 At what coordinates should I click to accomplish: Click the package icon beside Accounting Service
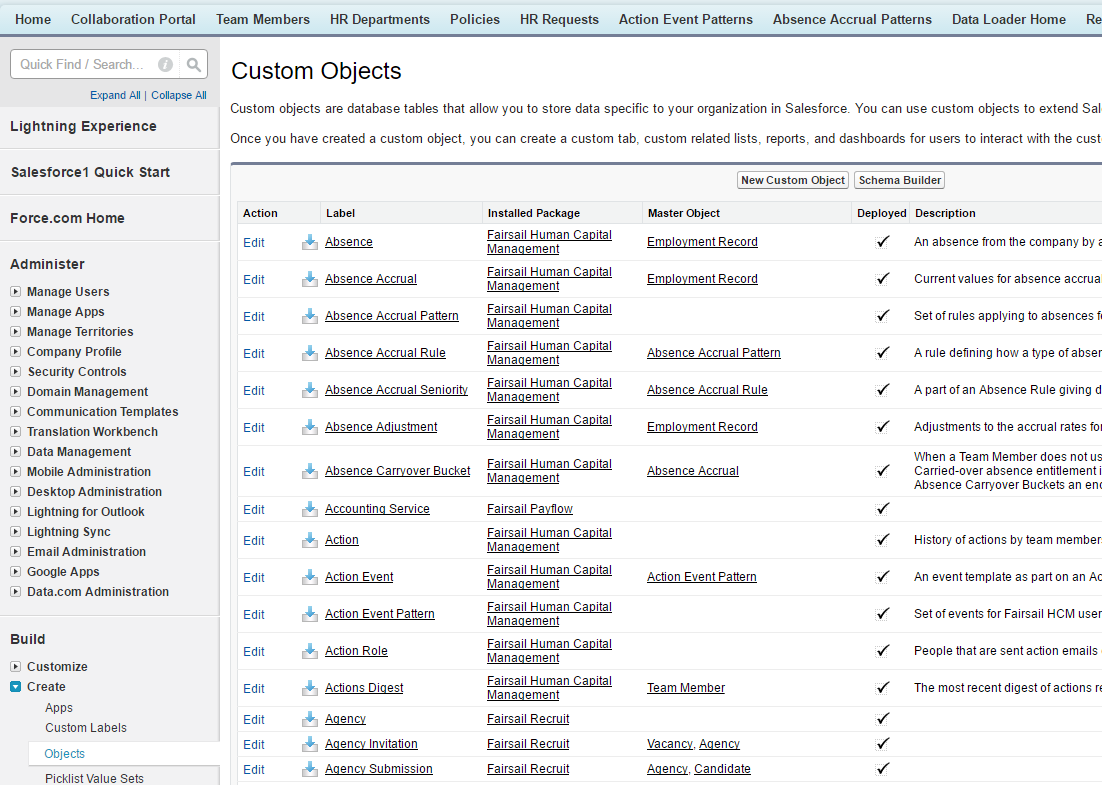tap(310, 509)
